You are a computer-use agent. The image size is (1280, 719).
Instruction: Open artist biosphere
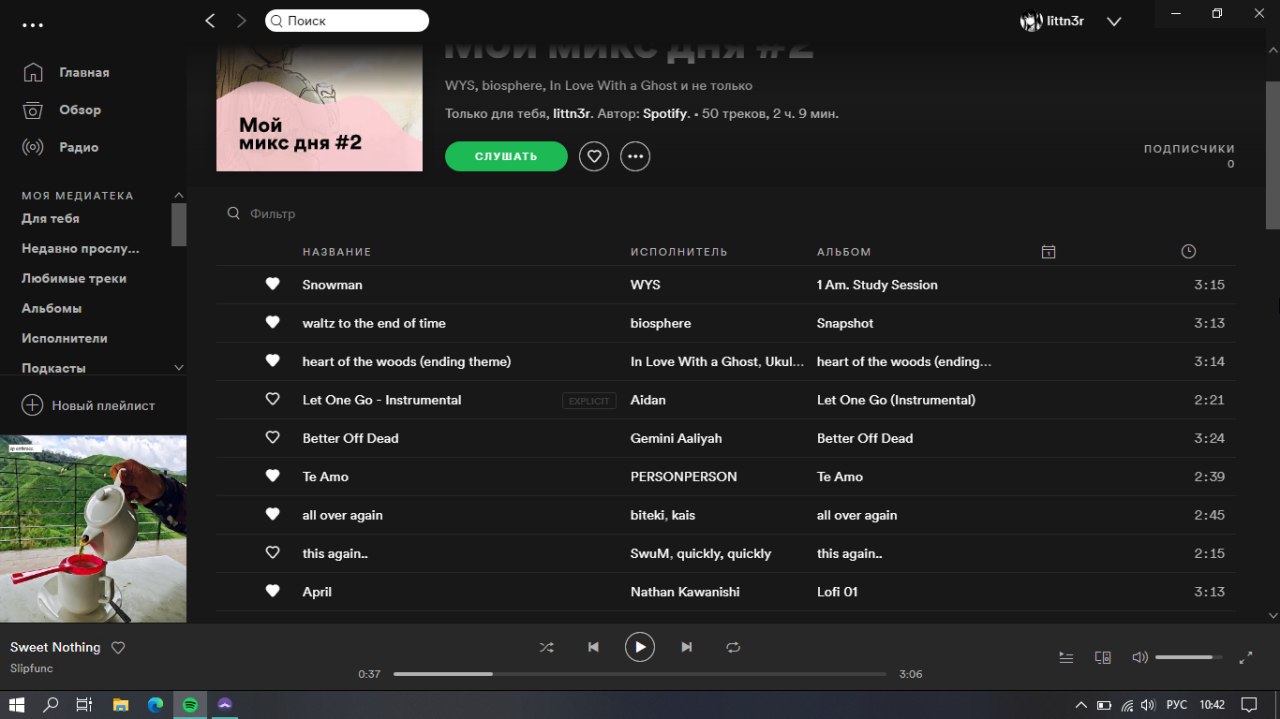(661, 323)
